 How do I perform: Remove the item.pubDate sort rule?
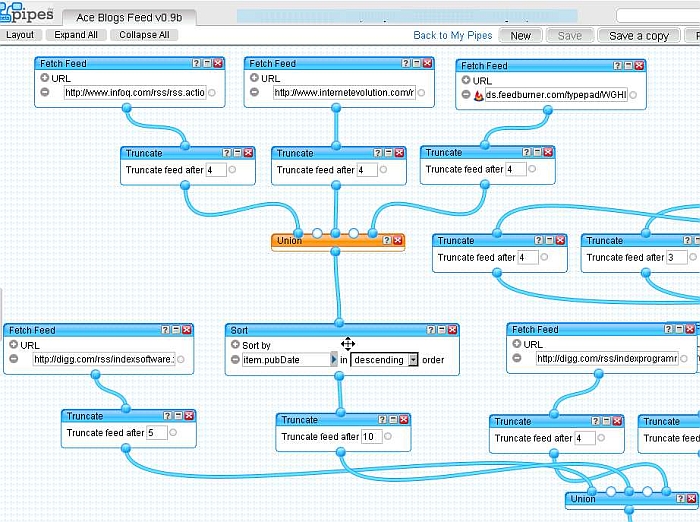tap(235, 359)
